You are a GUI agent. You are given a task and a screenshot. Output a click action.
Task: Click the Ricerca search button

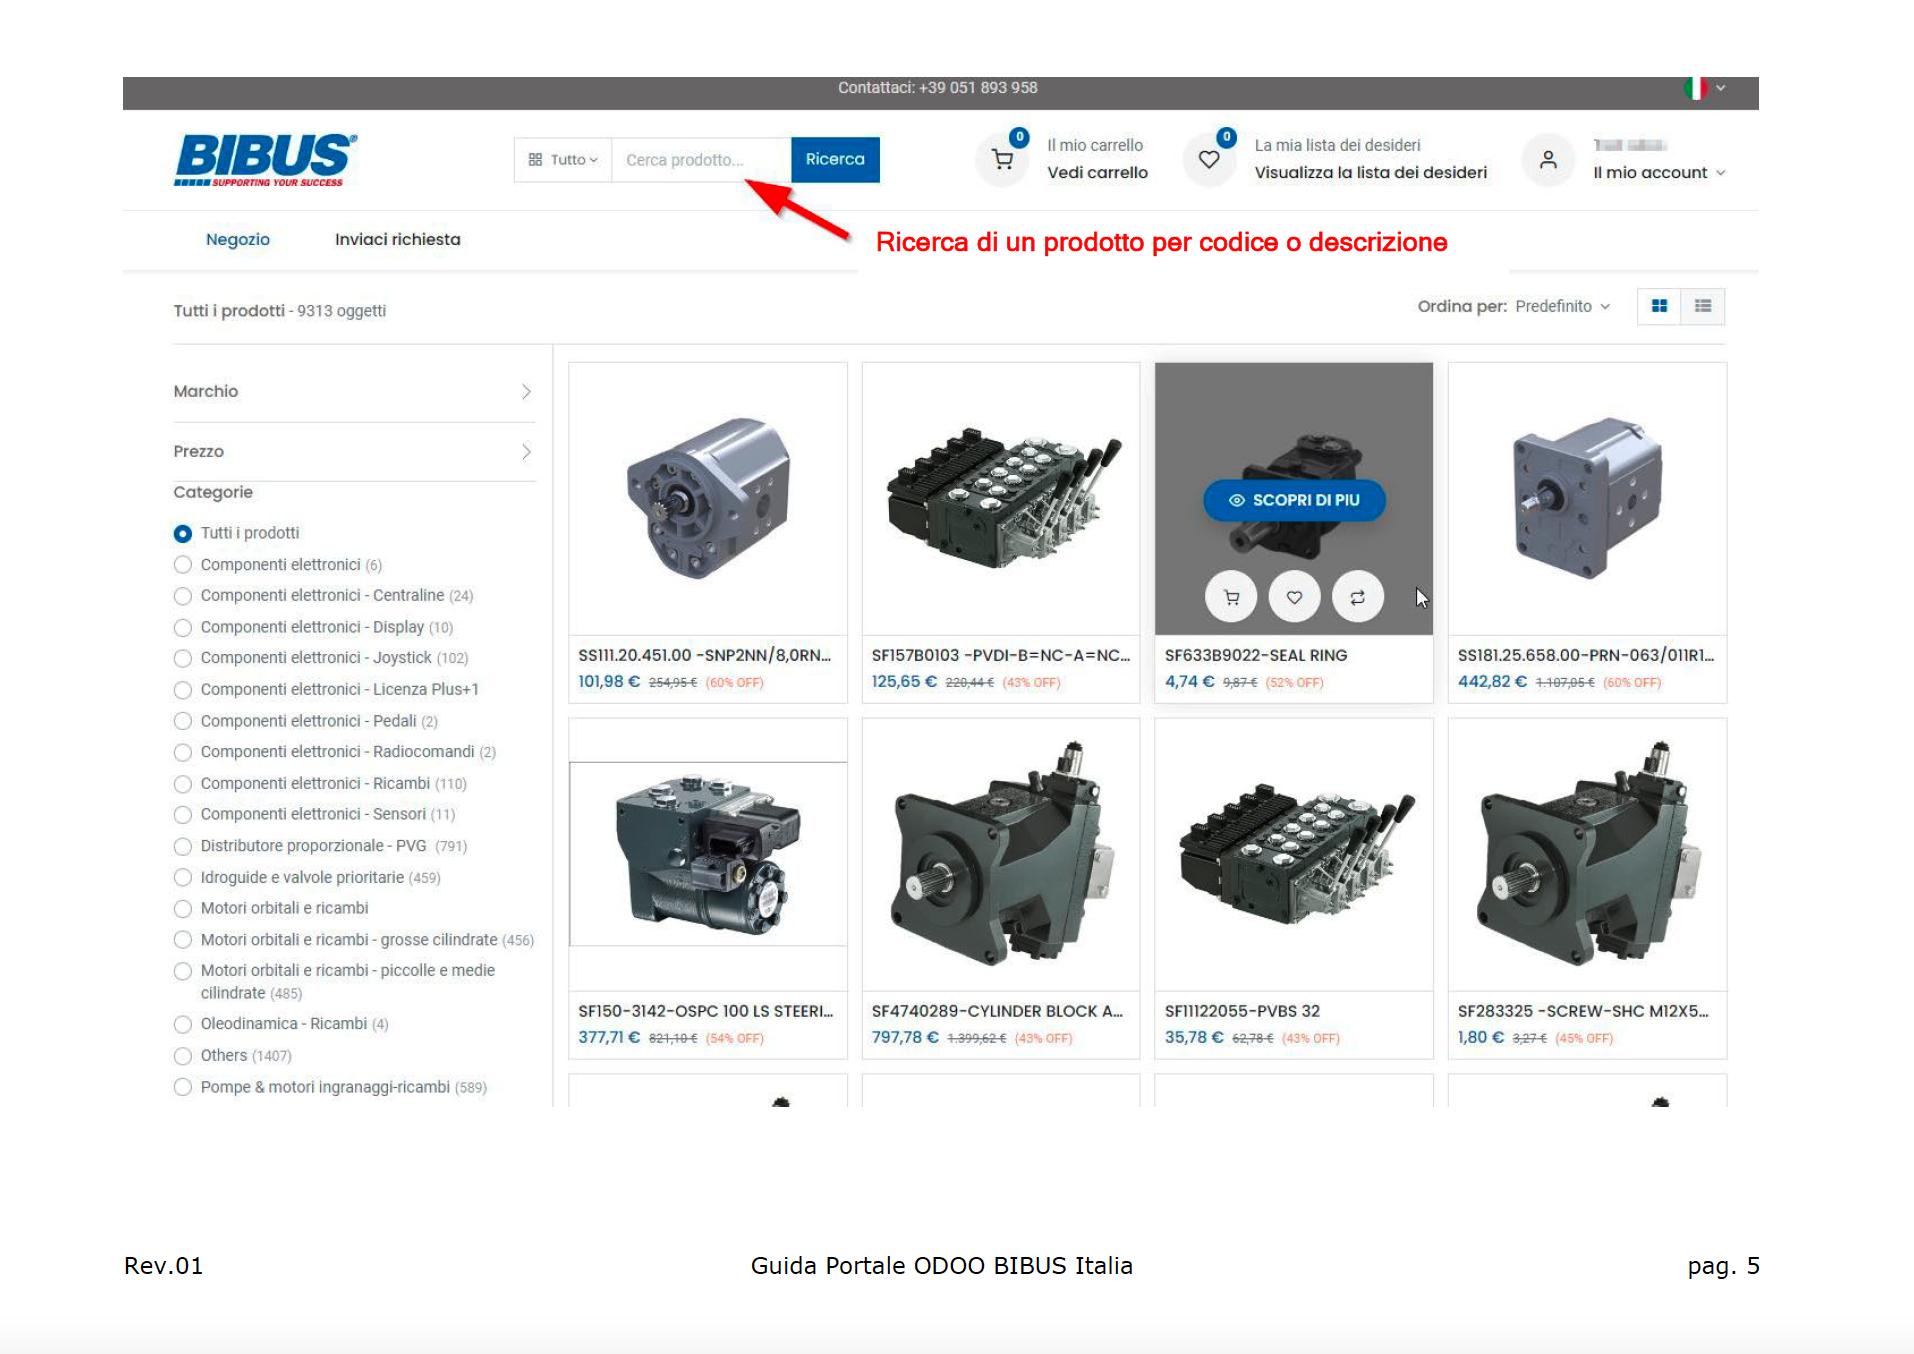(x=835, y=159)
